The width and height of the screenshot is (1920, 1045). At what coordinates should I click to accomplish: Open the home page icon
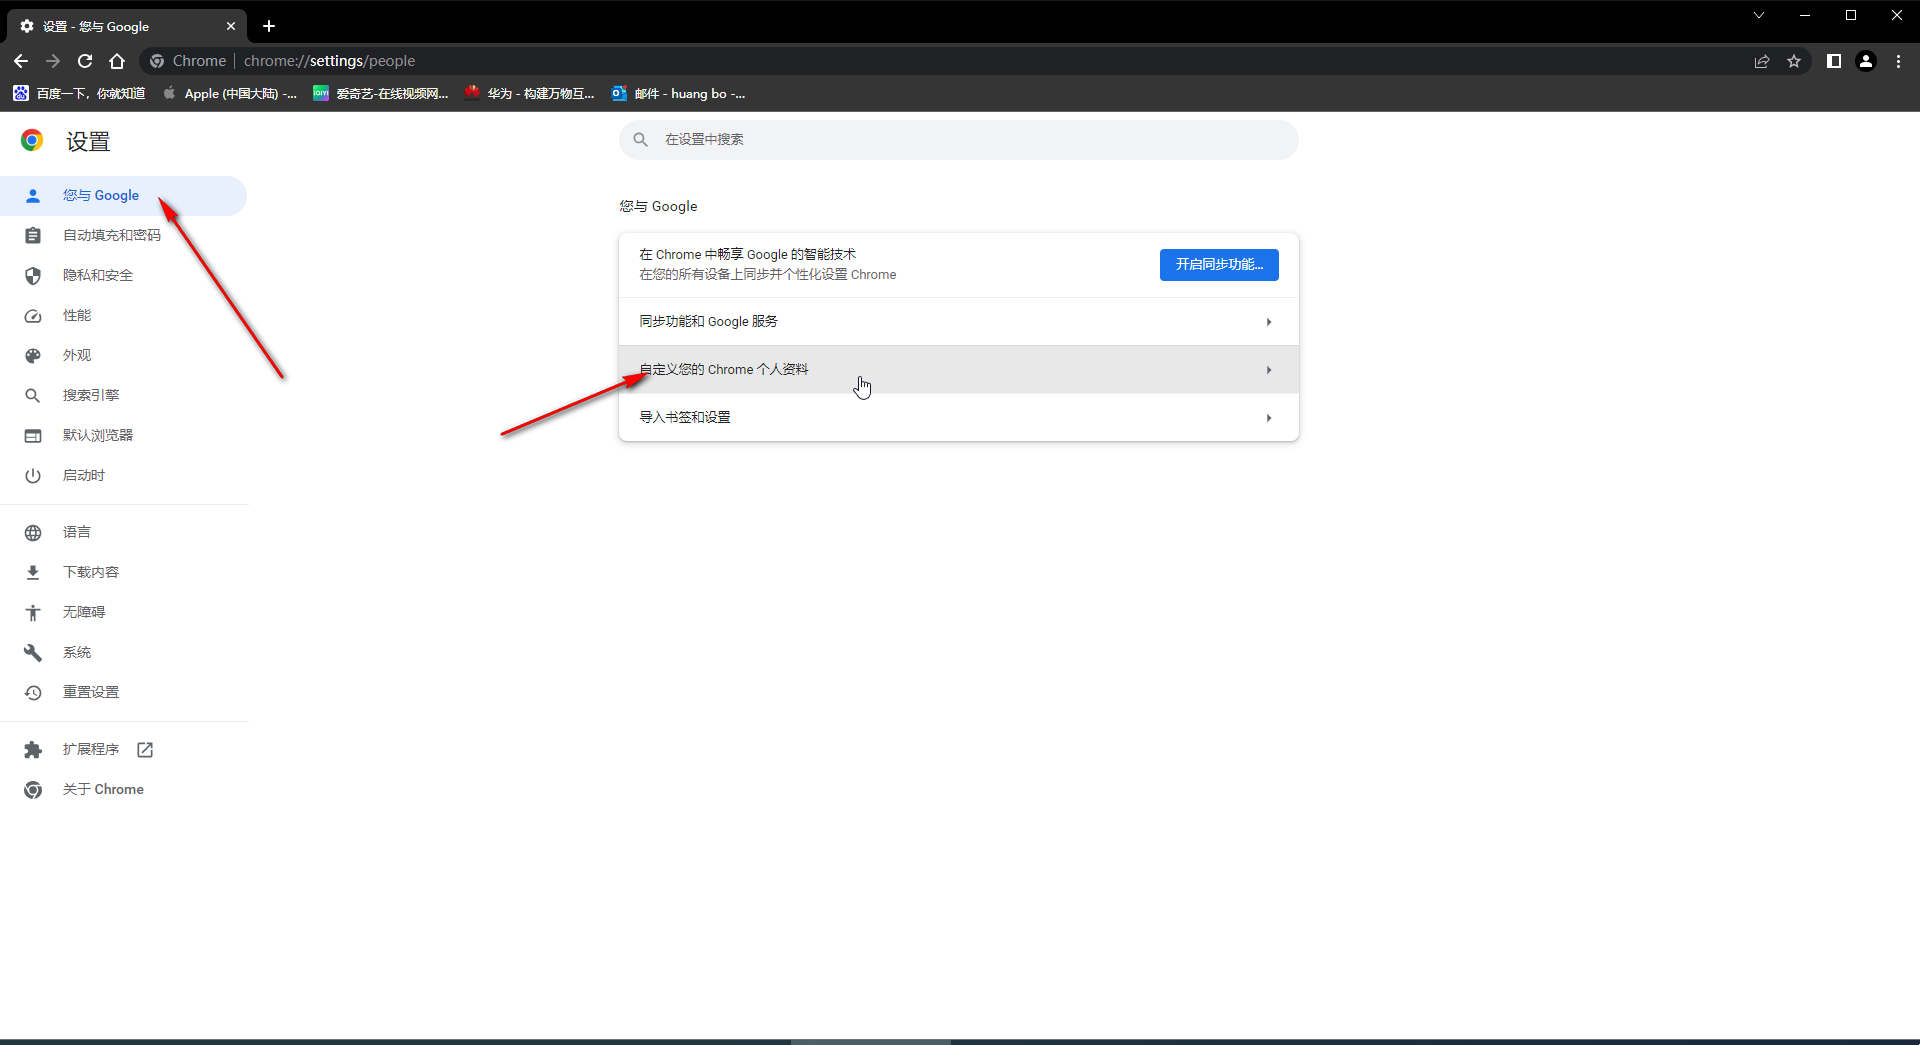(x=117, y=61)
